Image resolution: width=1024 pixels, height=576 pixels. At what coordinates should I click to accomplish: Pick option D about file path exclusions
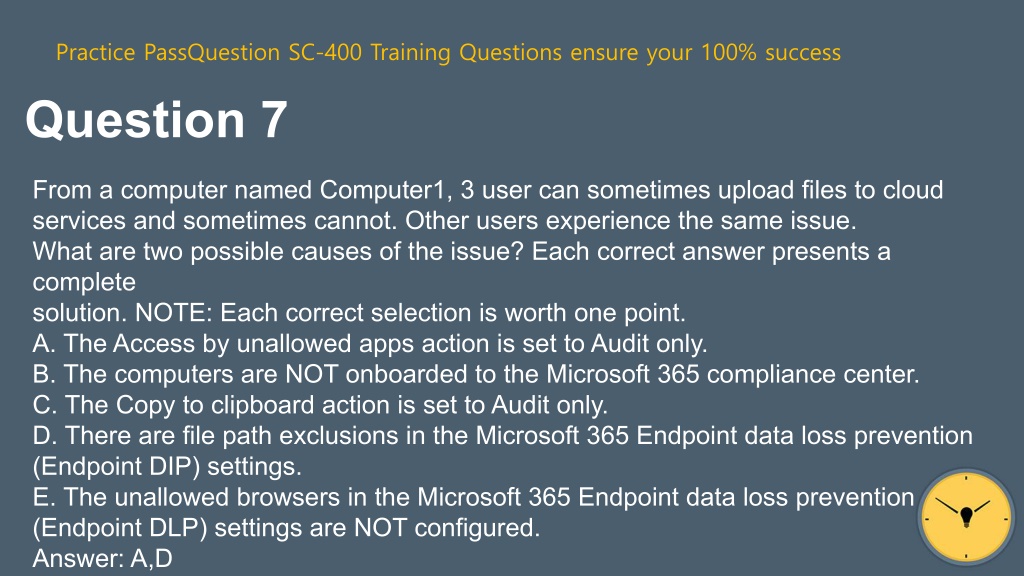point(503,451)
